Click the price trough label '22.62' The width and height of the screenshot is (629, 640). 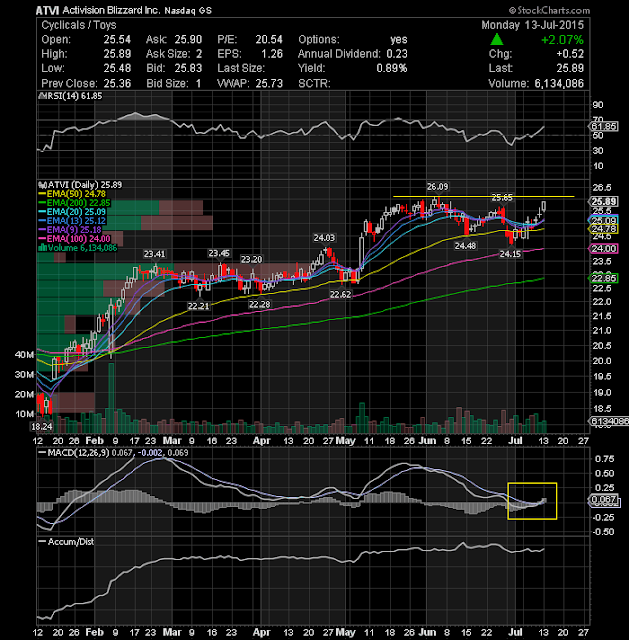point(340,294)
